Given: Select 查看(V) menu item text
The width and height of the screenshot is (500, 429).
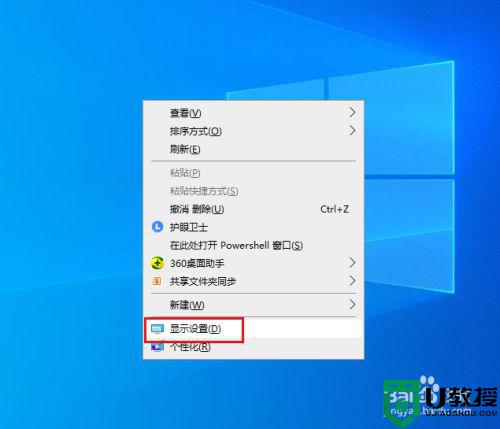Looking at the screenshot, I should tap(185, 113).
